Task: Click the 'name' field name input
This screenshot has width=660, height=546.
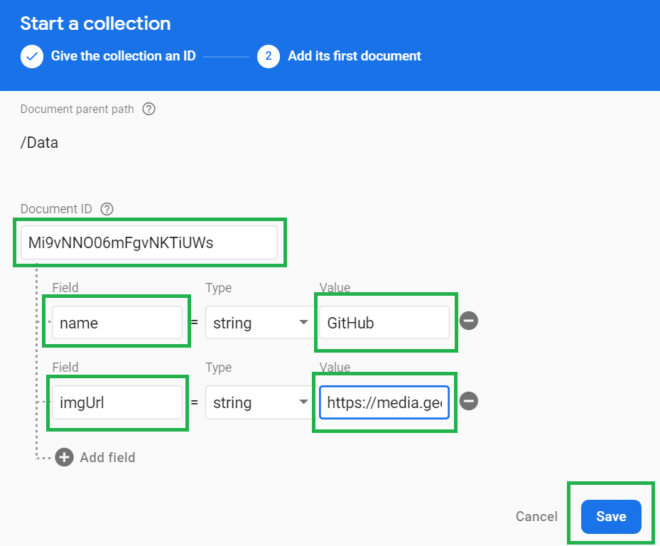Action: [118, 323]
